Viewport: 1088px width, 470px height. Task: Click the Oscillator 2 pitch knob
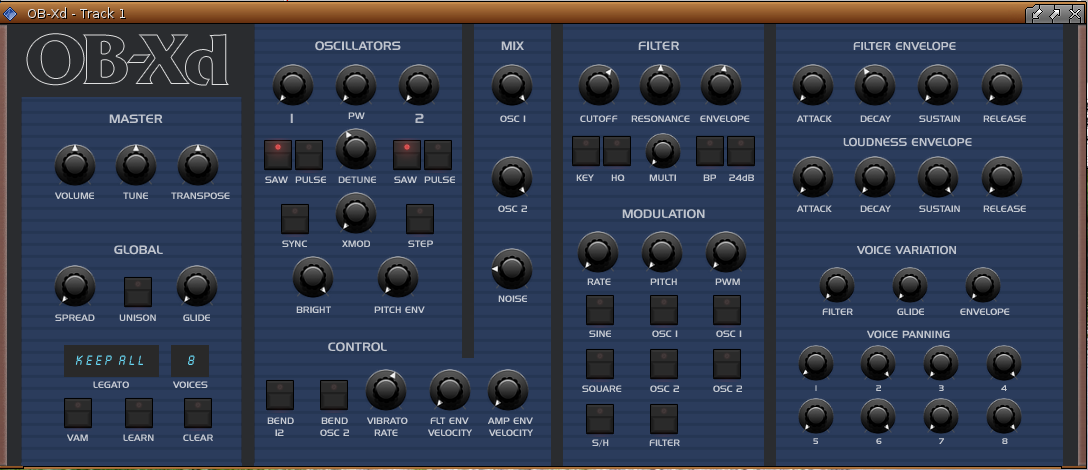tap(418, 85)
